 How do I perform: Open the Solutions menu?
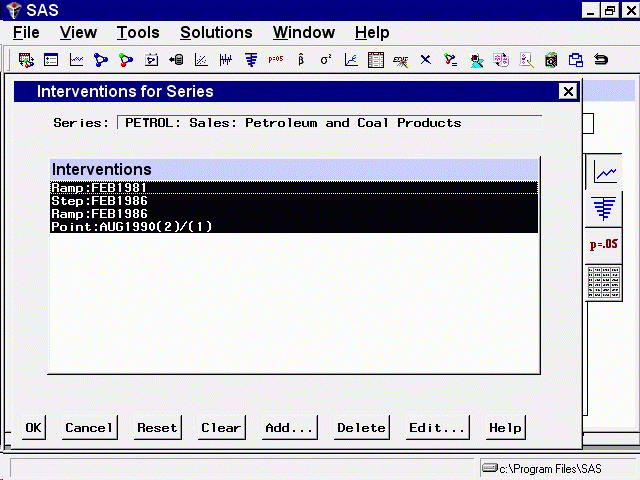(216, 33)
